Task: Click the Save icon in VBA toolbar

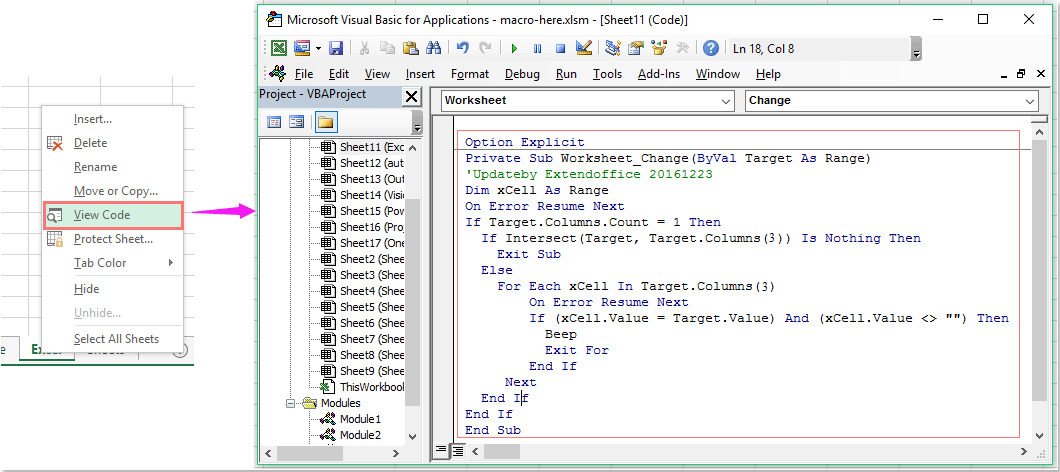Action: tap(336, 48)
